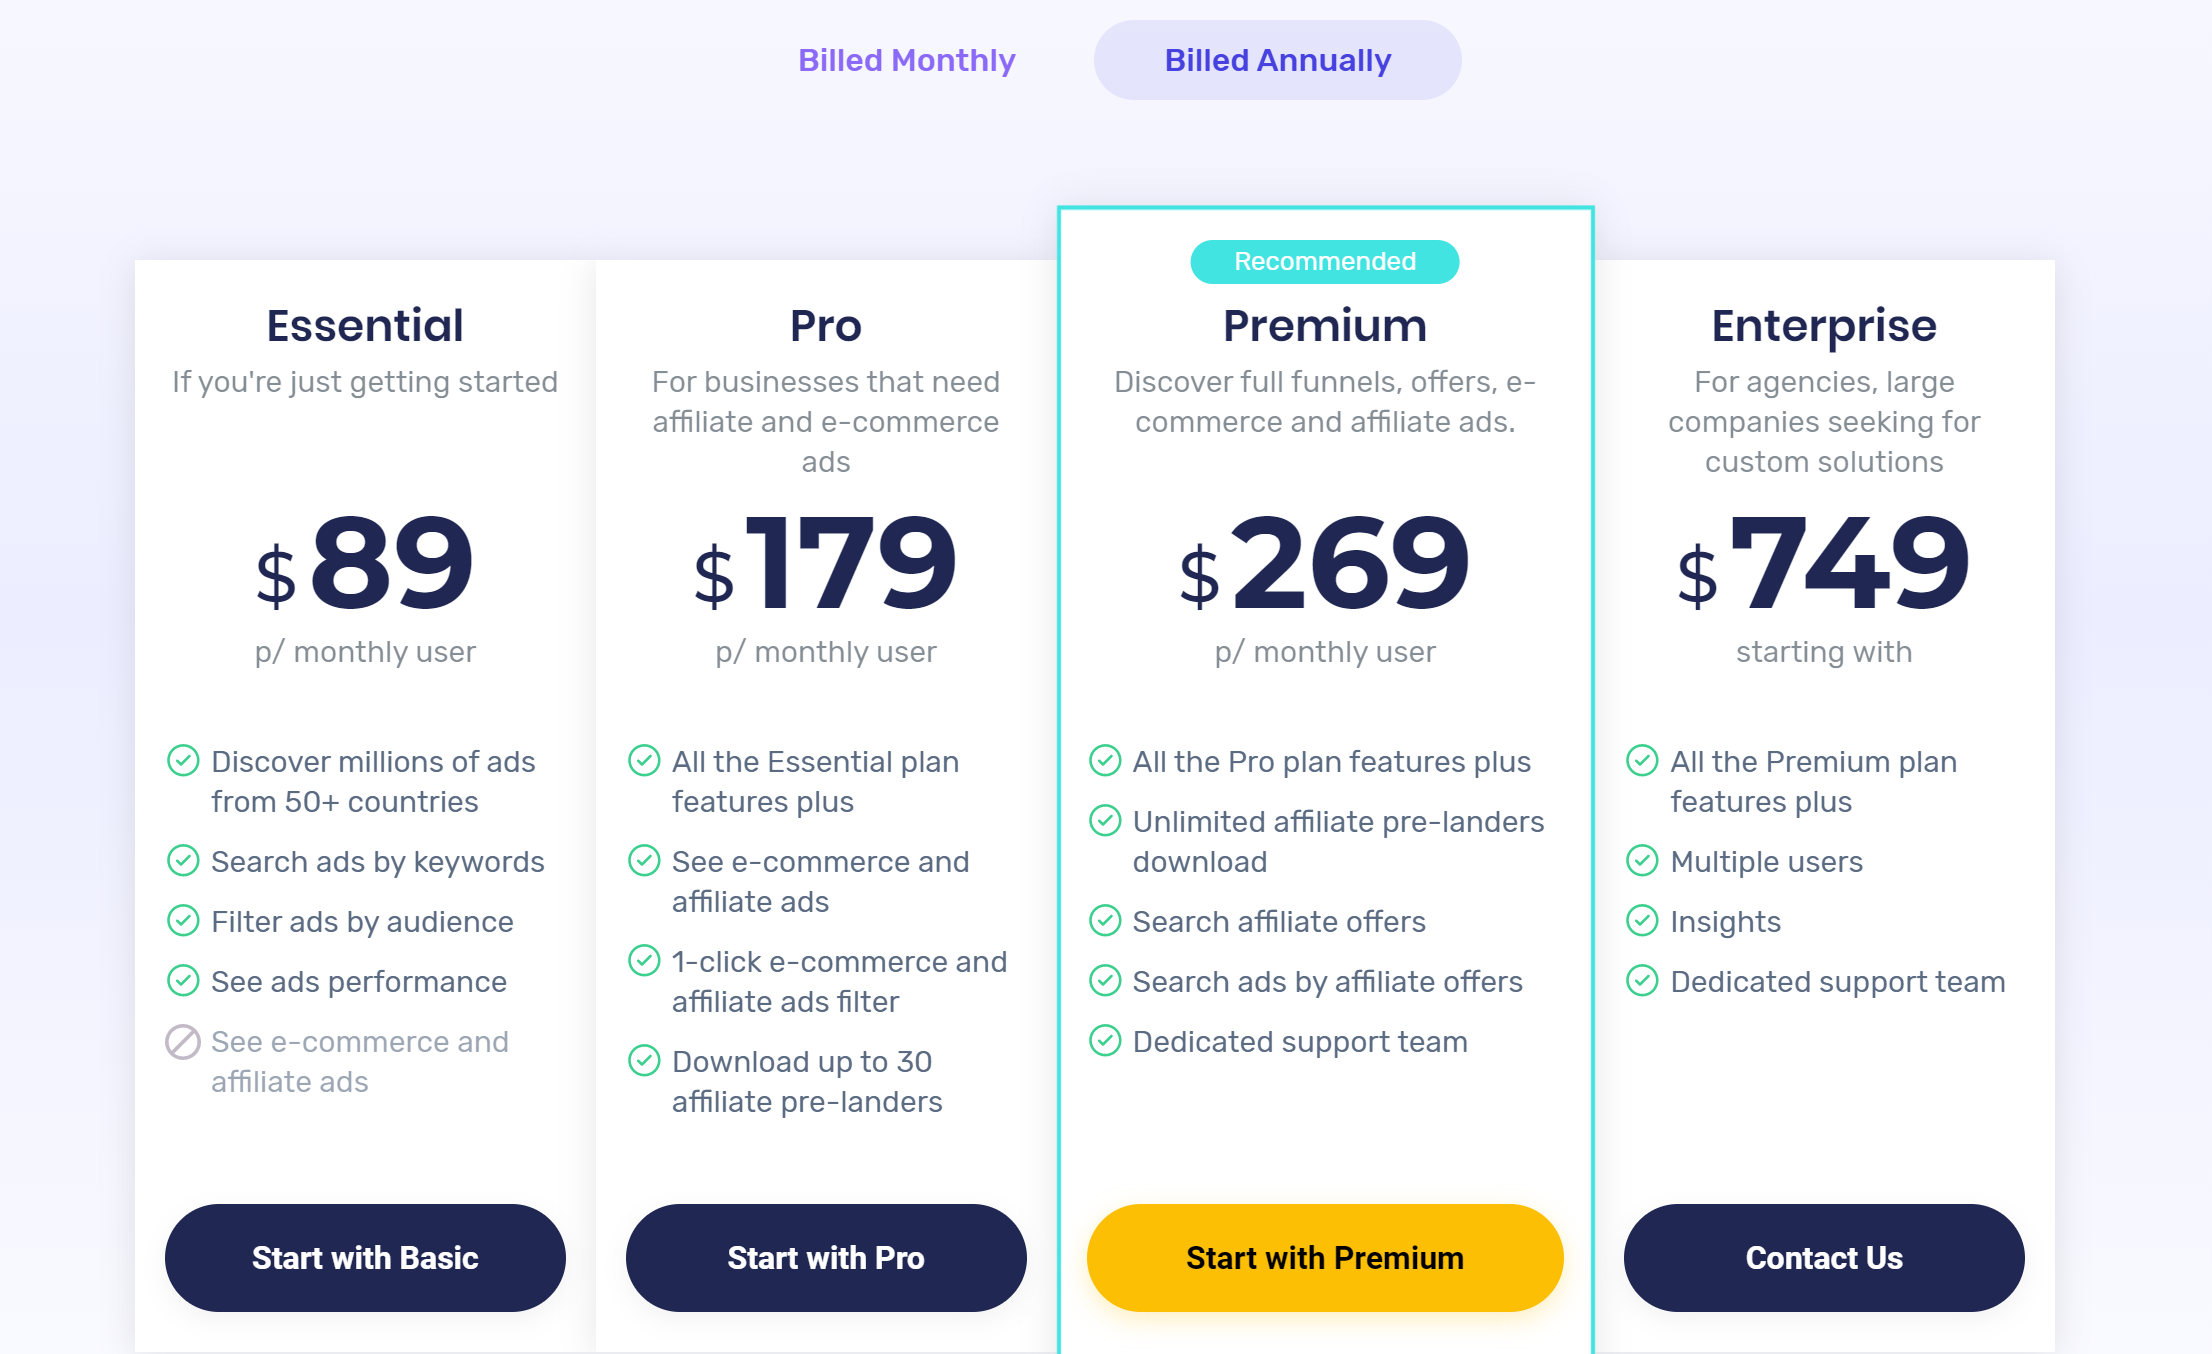This screenshot has width=2212, height=1354.
Task: Click the crossed-out icon beside 'See e-commerce and affiliate ads'
Action: [183, 1041]
